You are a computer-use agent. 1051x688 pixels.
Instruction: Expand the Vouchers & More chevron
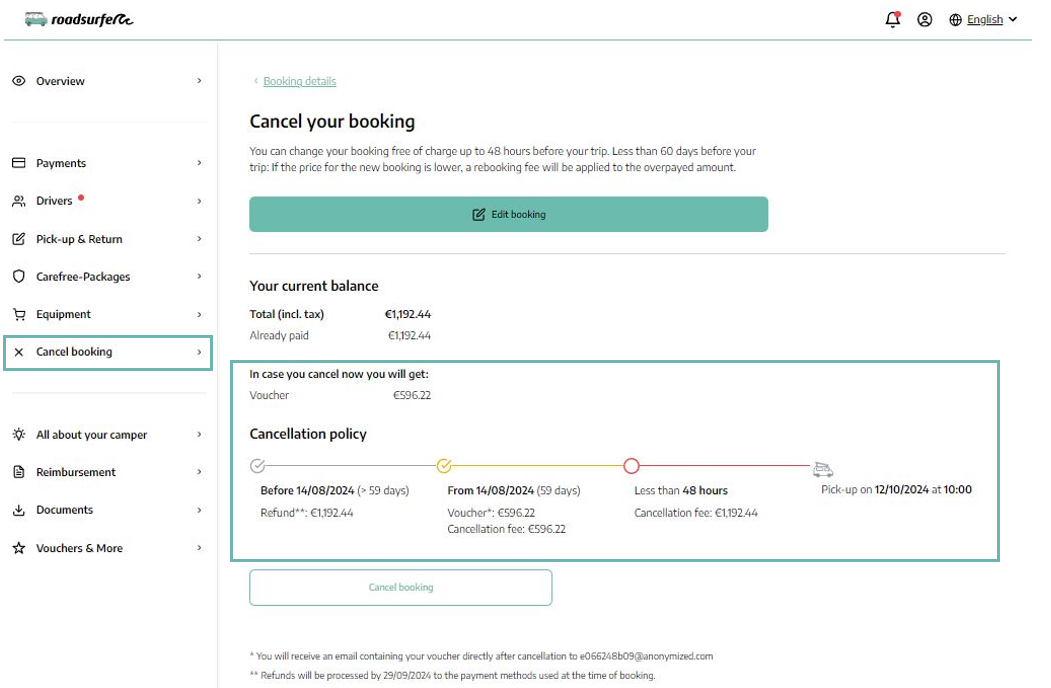pos(199,548)
